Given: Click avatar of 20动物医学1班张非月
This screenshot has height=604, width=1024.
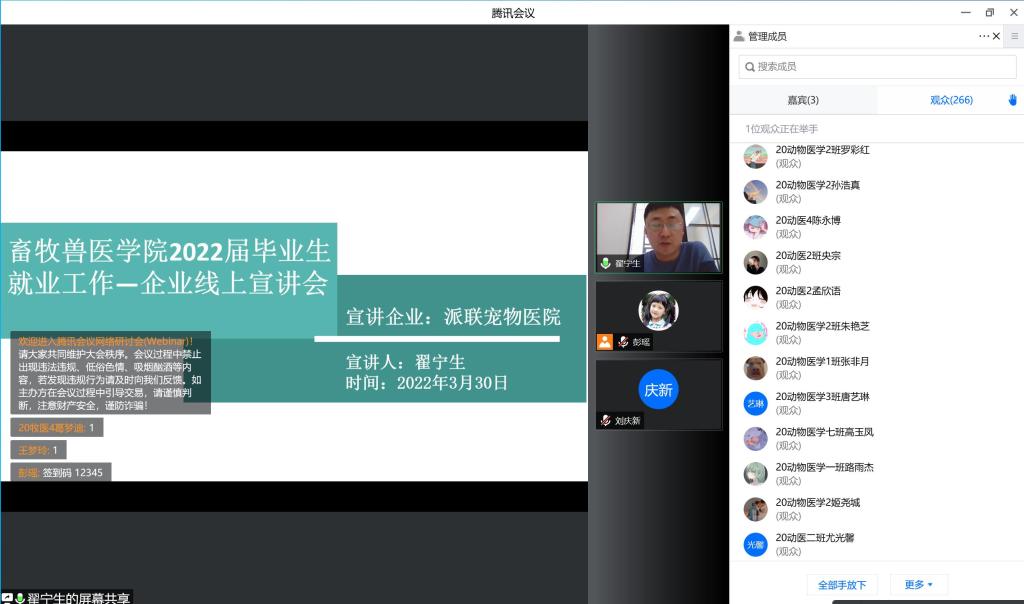Looking at the screenshot, I should 756,368.
